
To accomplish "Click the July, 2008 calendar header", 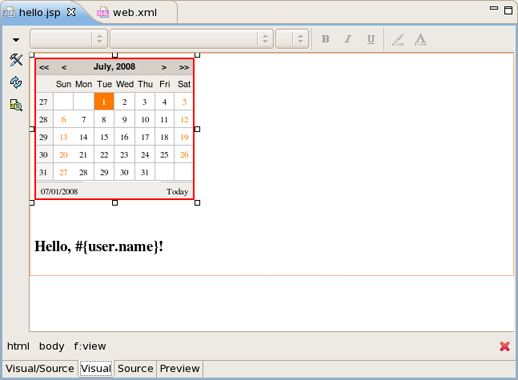I will click(x=114, y=67).
